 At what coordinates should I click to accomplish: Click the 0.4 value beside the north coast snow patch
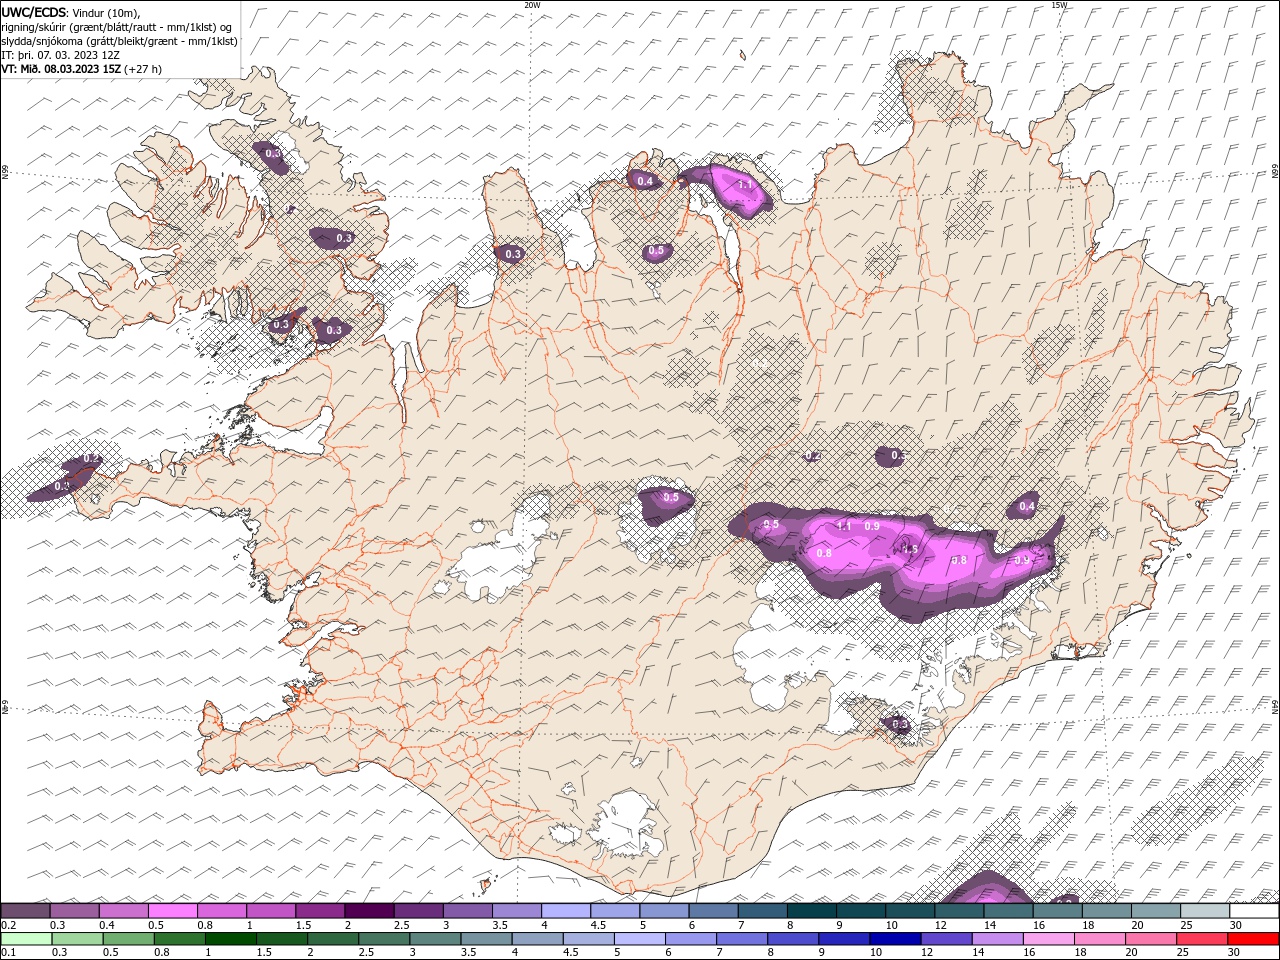click(x=645, y=181)
